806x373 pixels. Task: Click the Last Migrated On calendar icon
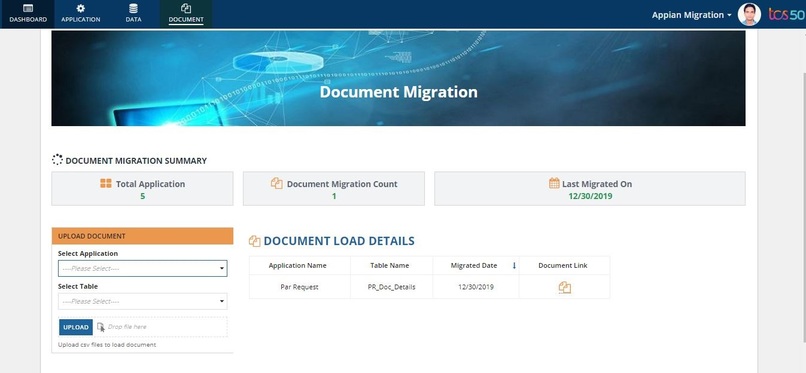pos(554,183)
